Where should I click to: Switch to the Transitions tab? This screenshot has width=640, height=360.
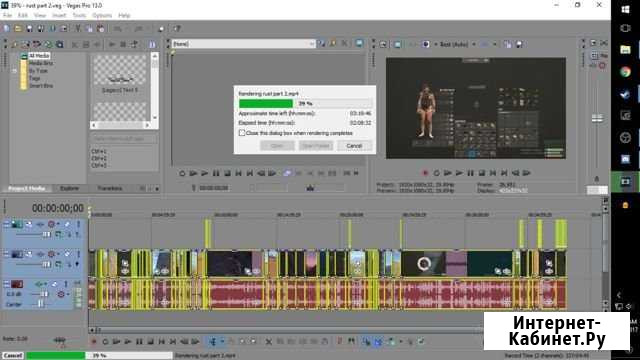pos(110,188)
